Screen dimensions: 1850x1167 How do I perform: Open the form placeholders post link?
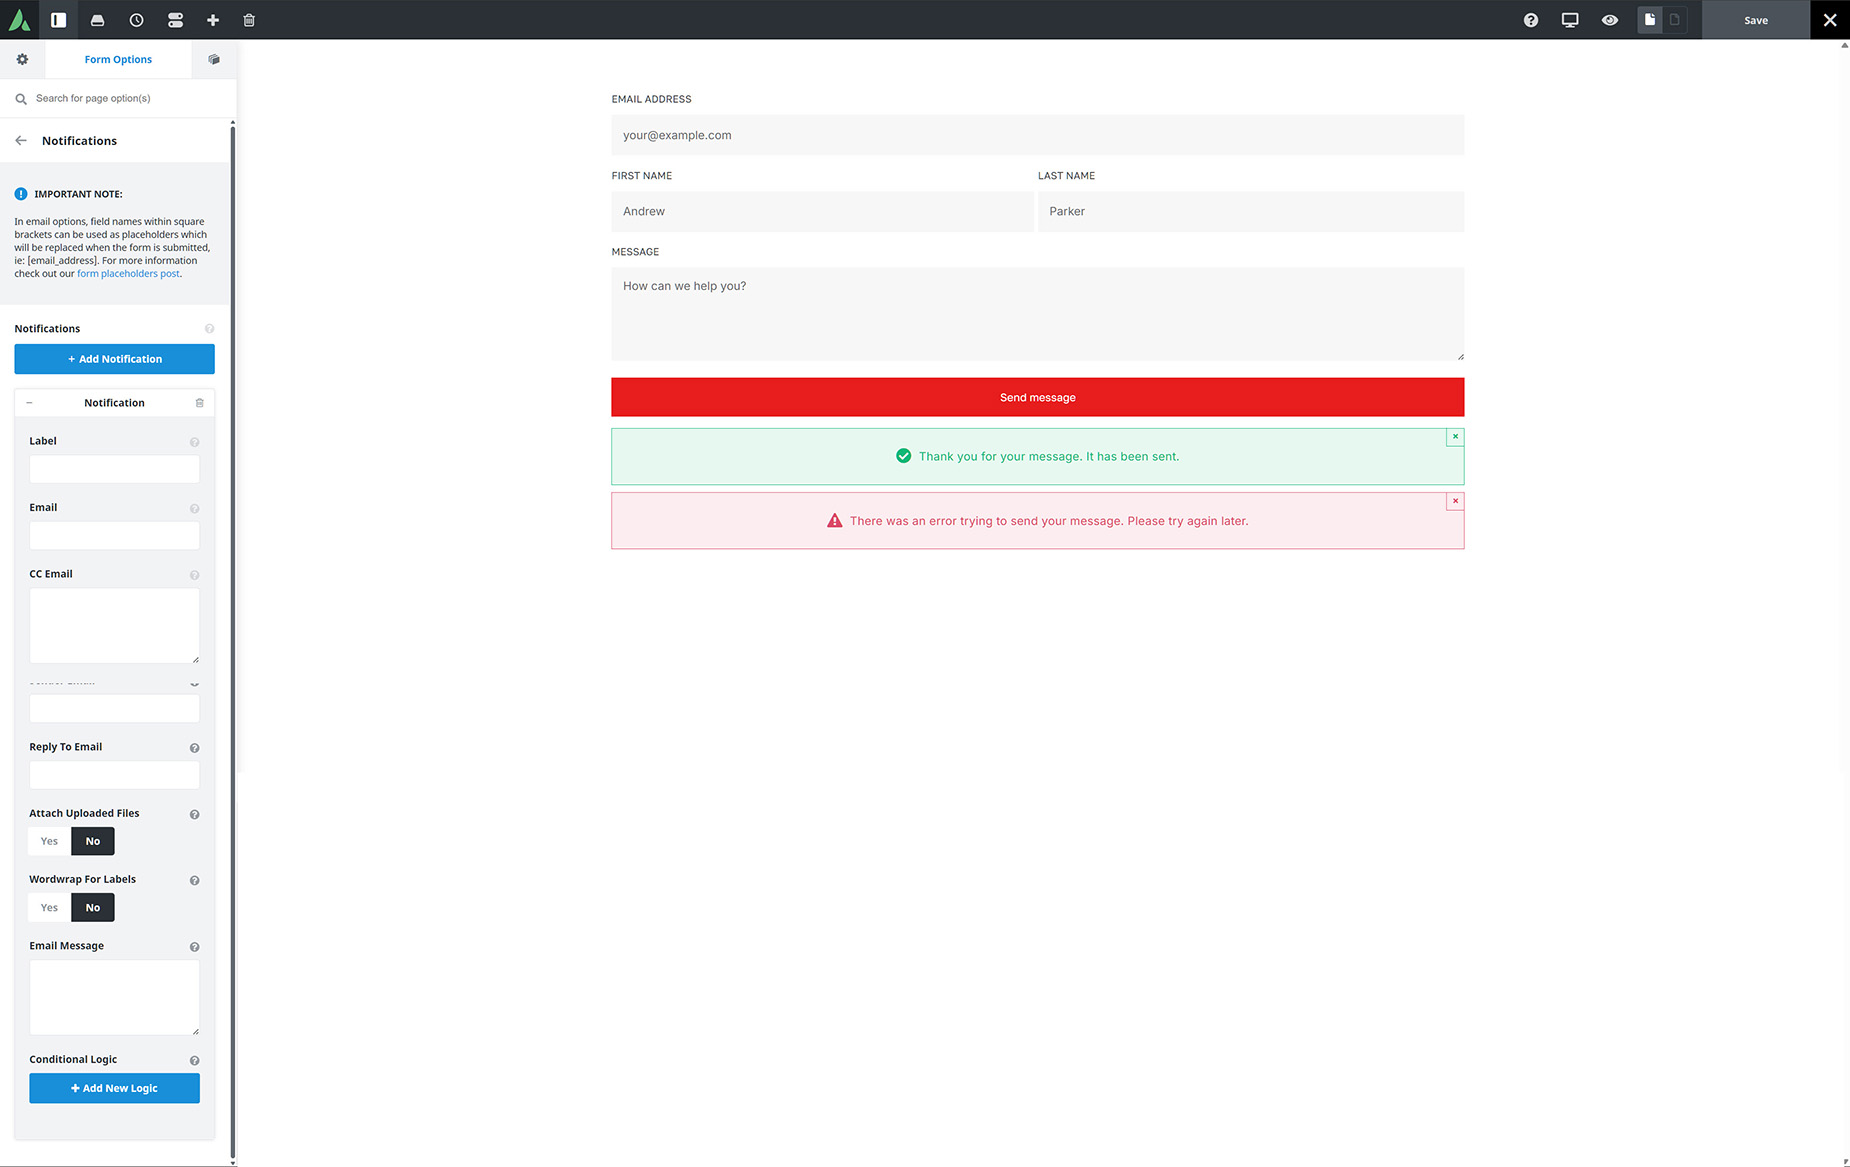point(128,274)
